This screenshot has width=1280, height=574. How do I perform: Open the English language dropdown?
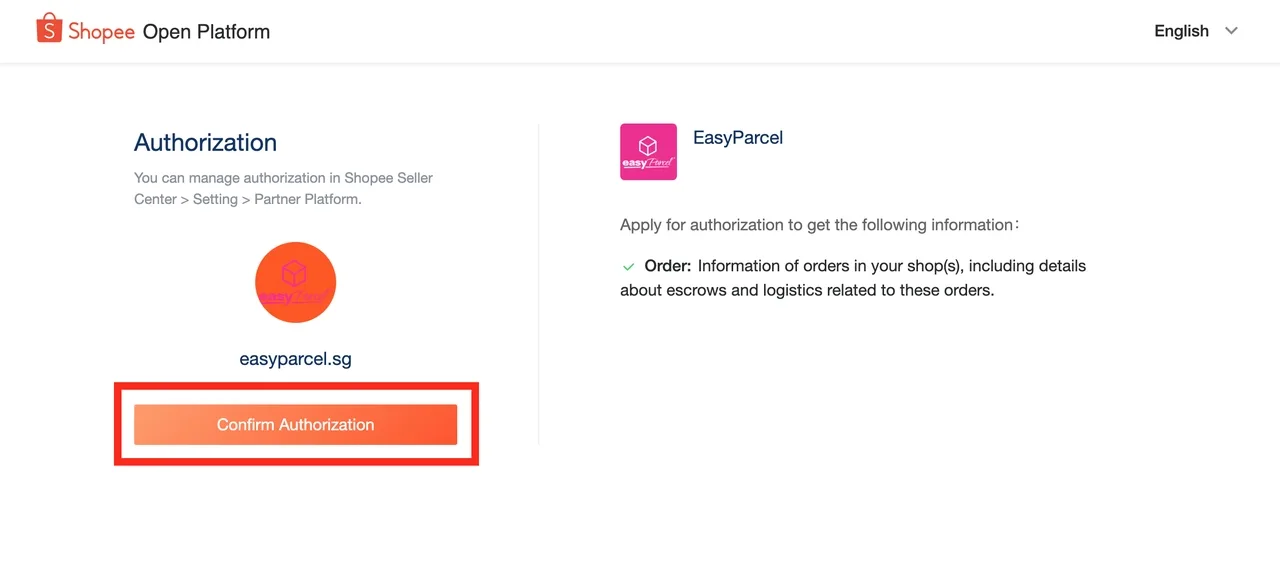pos(1181,31)
